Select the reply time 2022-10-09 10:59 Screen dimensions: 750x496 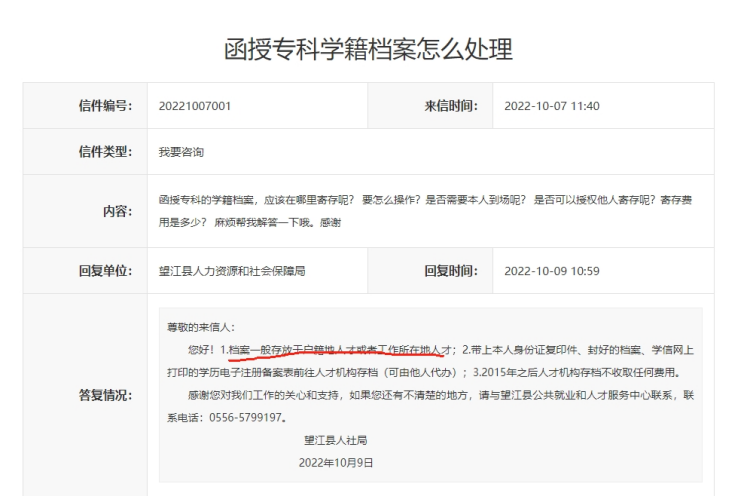551,271
